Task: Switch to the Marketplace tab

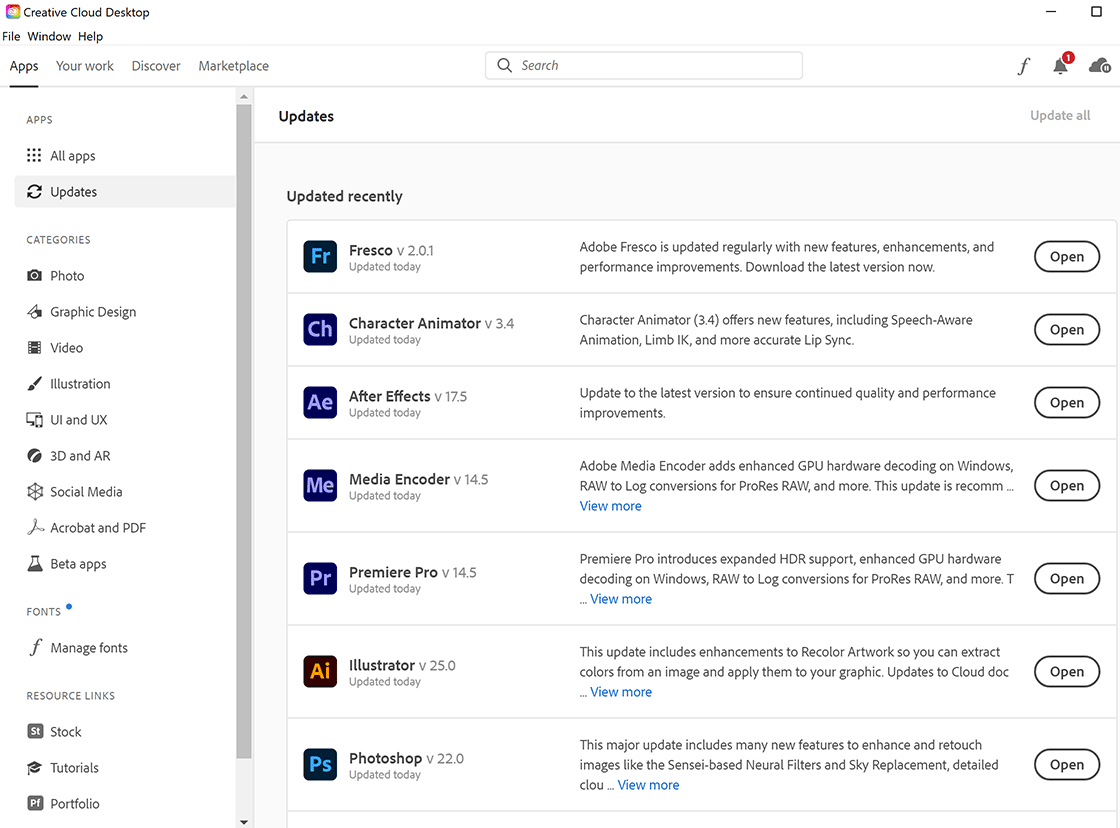Action: coord(234,66)
